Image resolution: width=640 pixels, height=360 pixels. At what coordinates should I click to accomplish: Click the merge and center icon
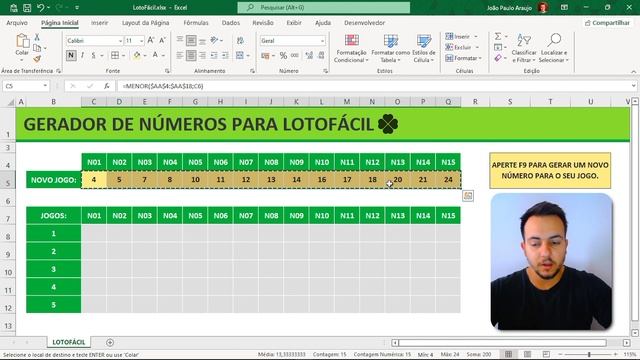coord(240,55)
